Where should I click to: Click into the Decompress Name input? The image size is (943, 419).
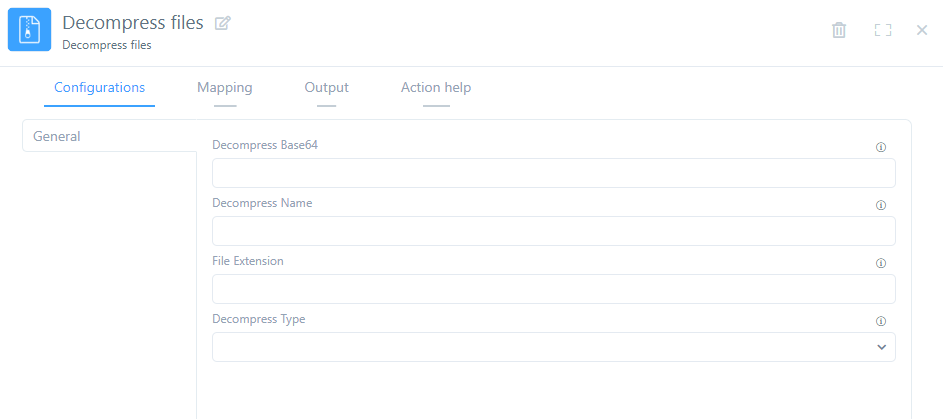pyautogui.click(x=553, y=231)
